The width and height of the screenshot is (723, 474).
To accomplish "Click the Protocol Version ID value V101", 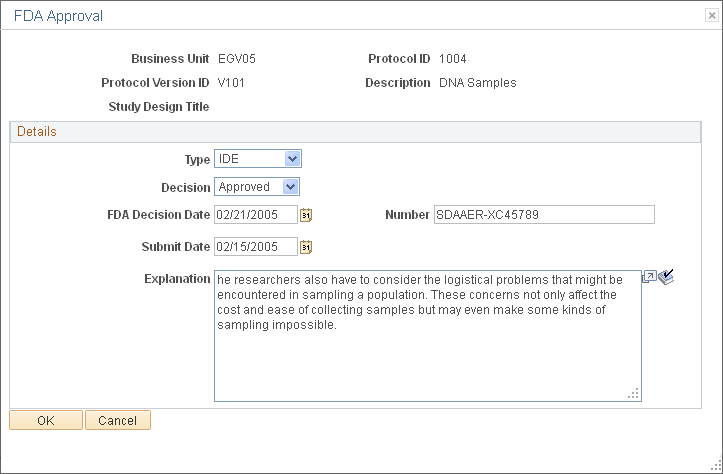I will click(231, 83).
